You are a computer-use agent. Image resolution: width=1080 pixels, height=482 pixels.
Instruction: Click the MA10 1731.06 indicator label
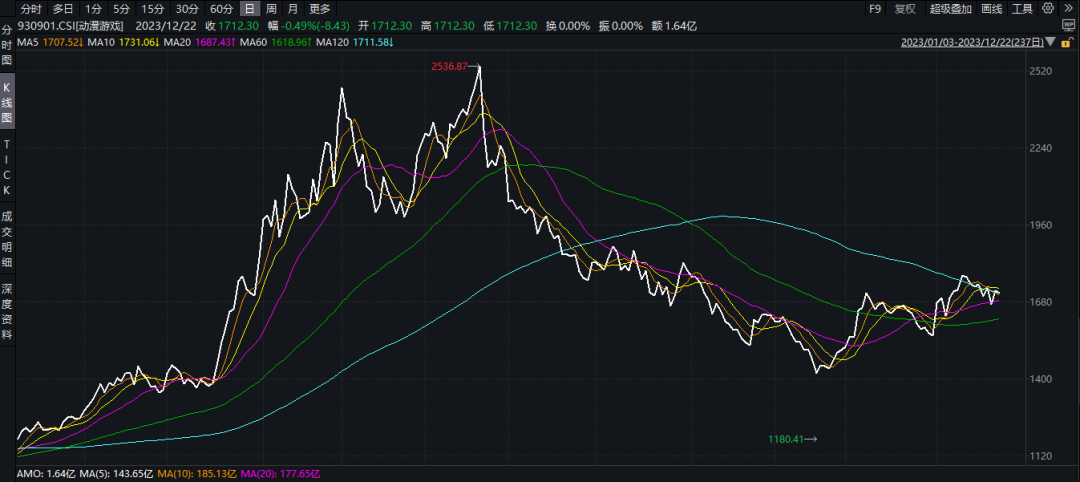pyautogui.click(x=125, y=42)
